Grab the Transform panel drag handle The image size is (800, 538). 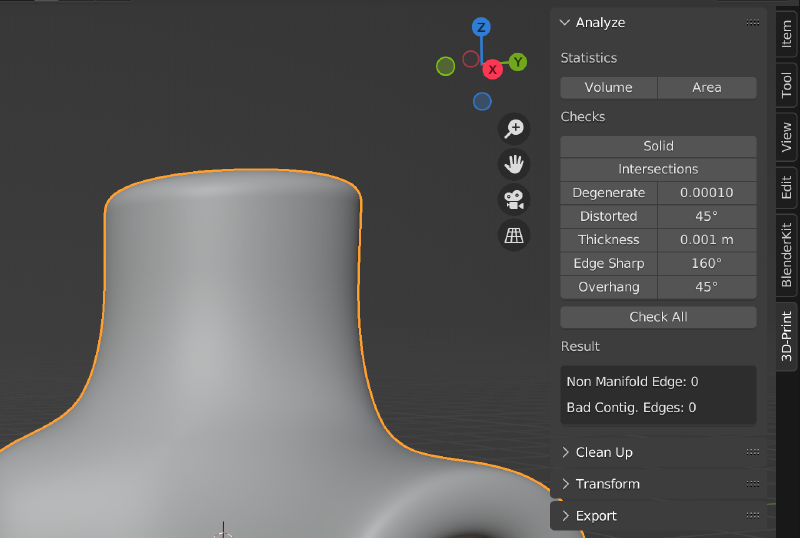(753, 484)
